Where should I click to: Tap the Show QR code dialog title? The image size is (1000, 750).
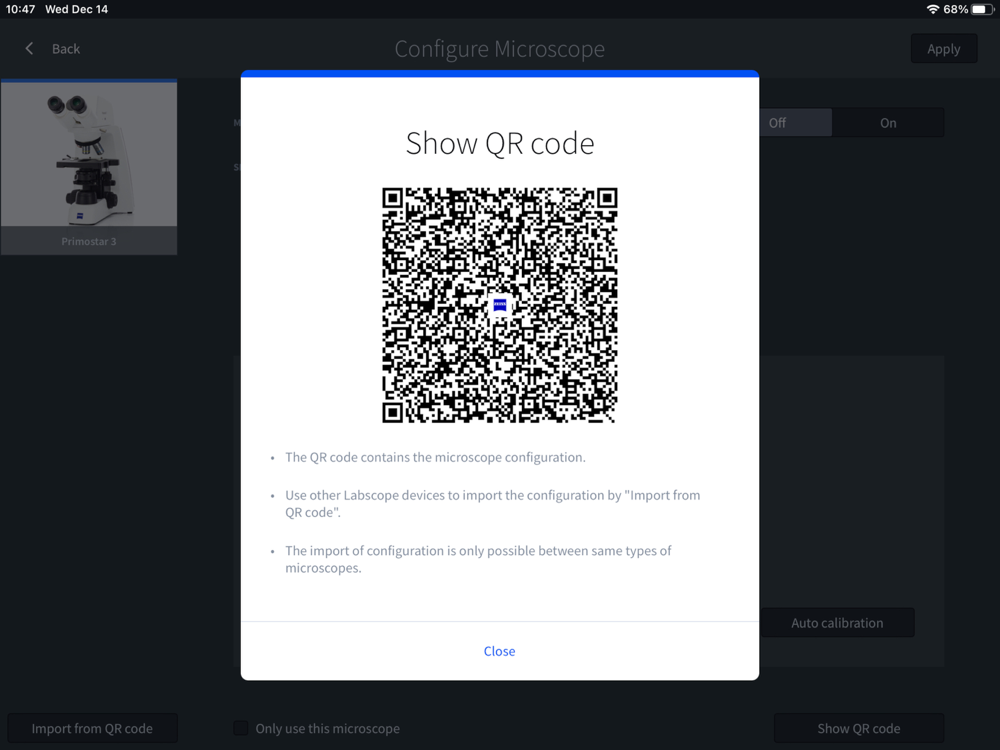(500, 143)
